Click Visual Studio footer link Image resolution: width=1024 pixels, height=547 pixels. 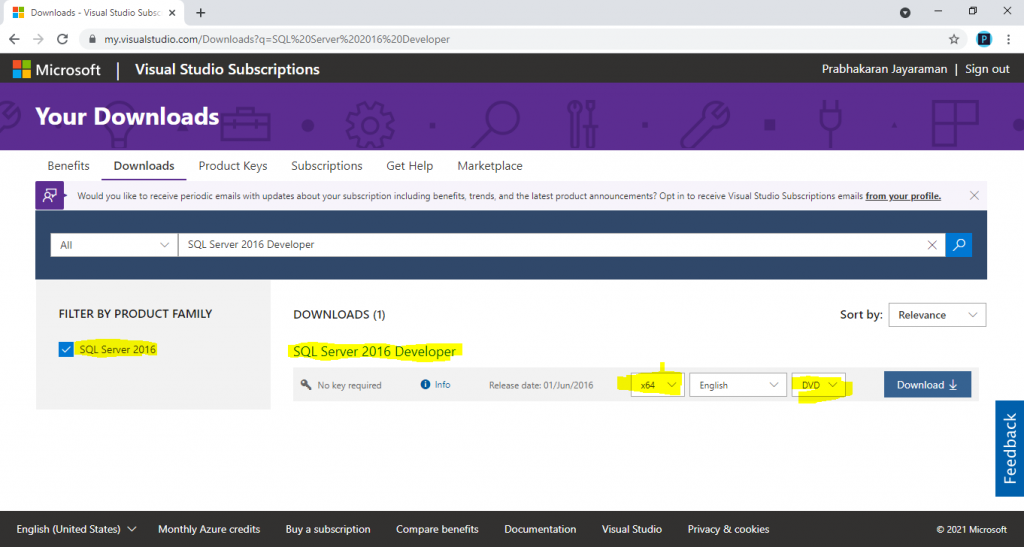(x=632, y=529)
